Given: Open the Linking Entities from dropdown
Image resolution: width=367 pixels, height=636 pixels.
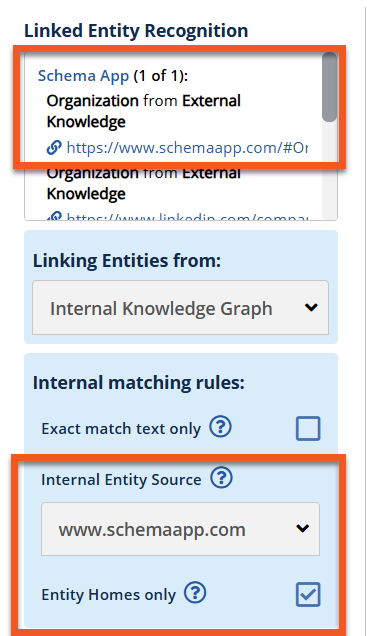Looking at the screenshot, I should pyautogui.click(x=180, y=308).
